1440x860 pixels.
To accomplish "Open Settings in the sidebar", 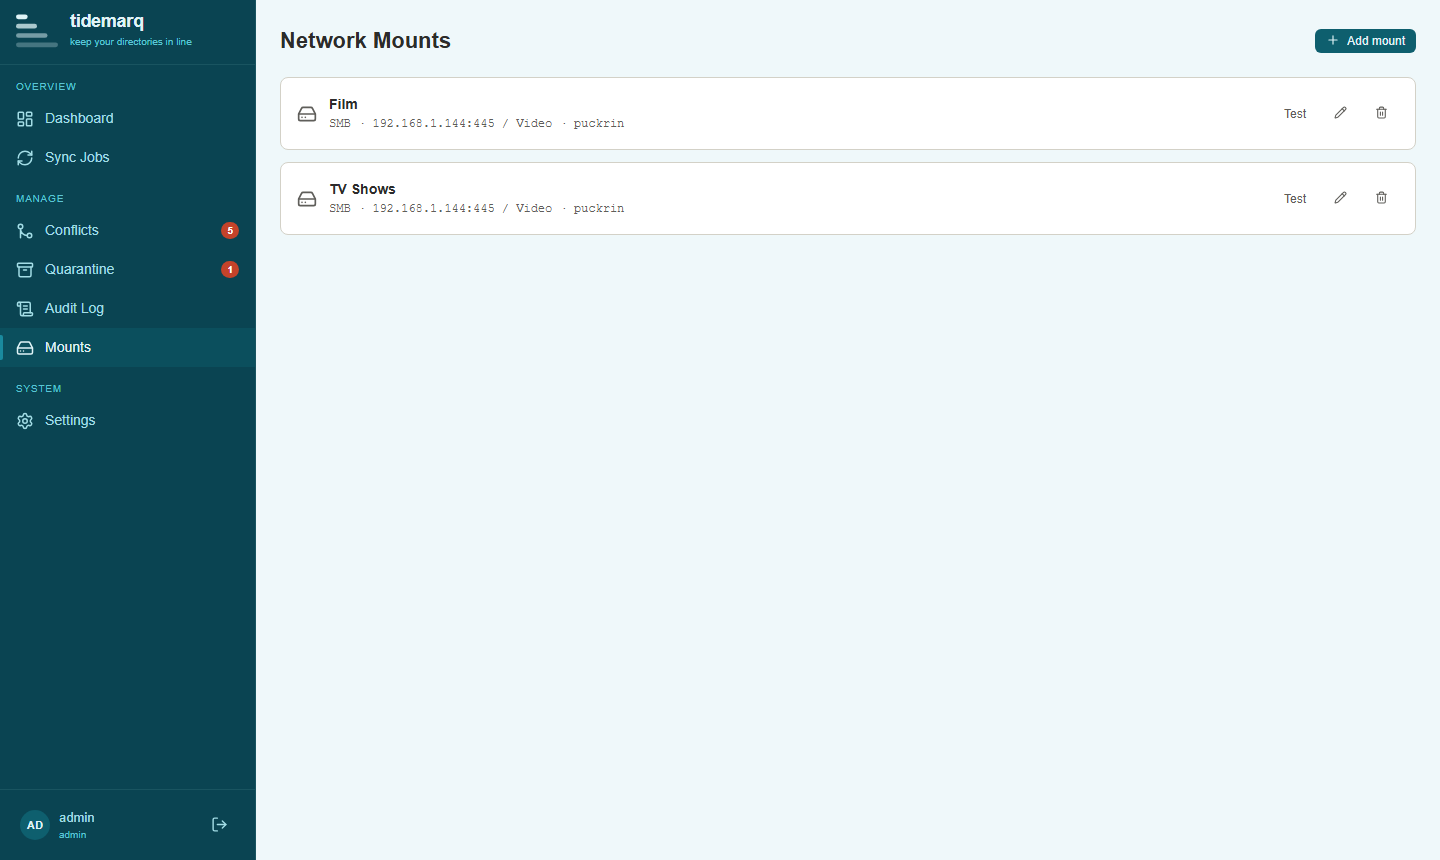I will (x=128, y=420).
